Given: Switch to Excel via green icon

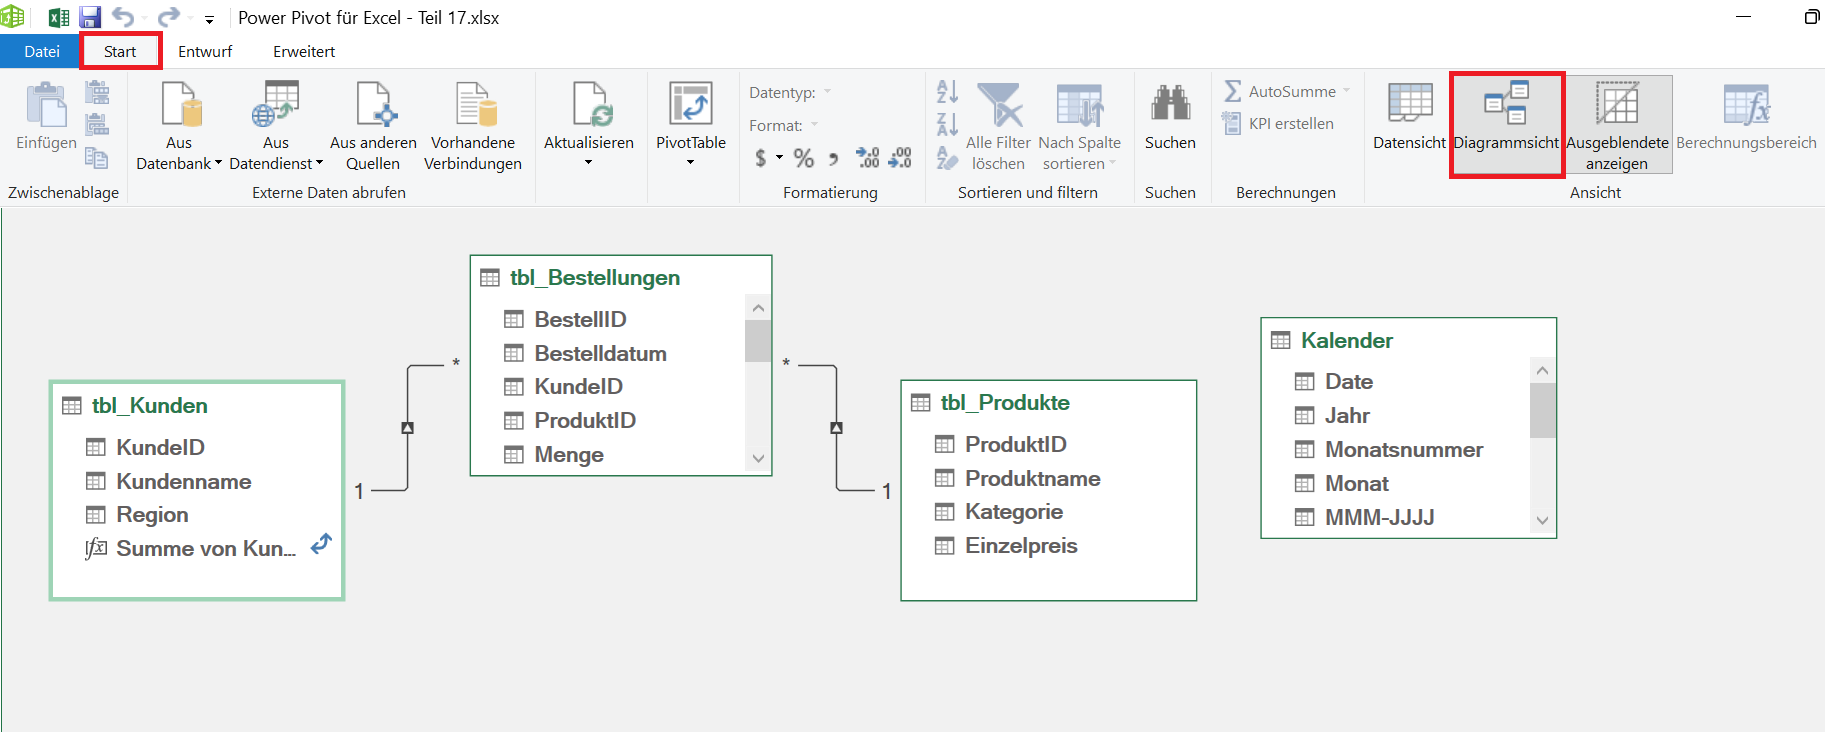Looking at the screenshot, I should coord(59,17).
